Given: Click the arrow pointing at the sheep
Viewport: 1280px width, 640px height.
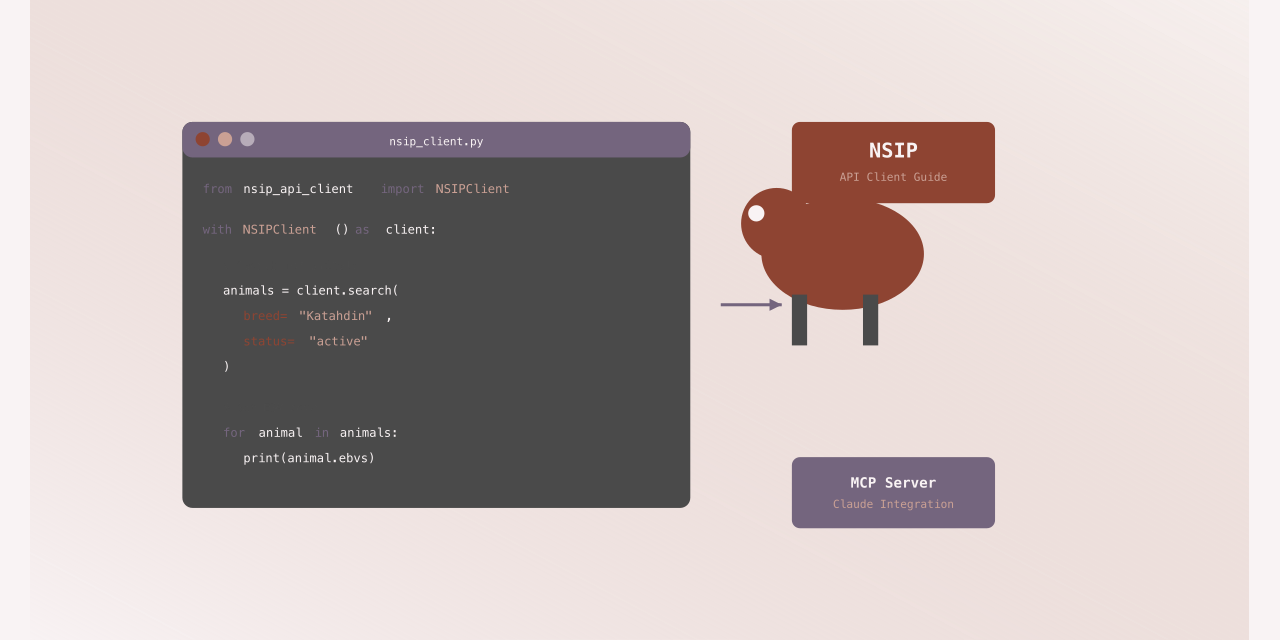Looking at the screenshot, I should (750, 304).
